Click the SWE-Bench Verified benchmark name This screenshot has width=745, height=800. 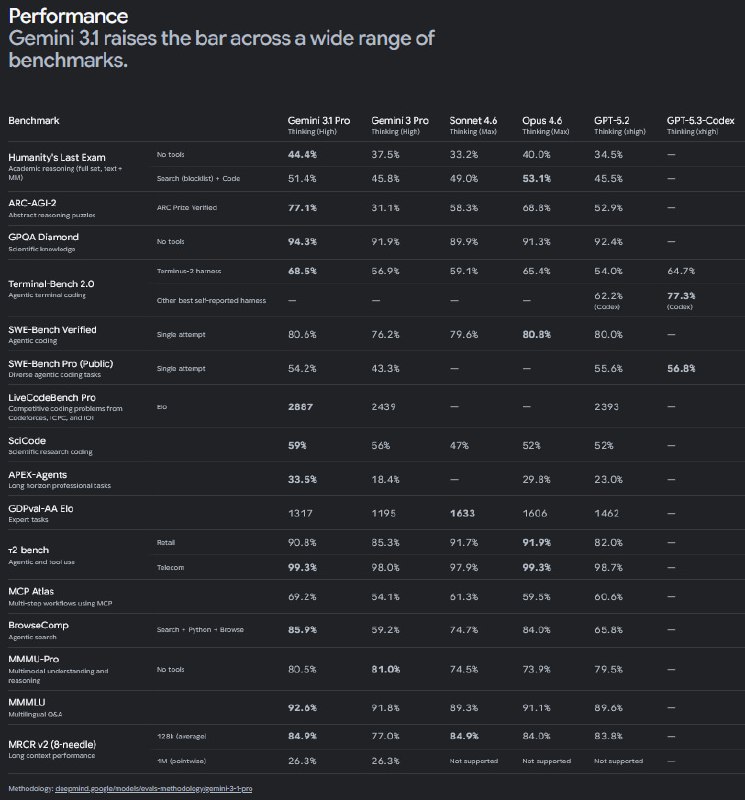coord(52,330)
